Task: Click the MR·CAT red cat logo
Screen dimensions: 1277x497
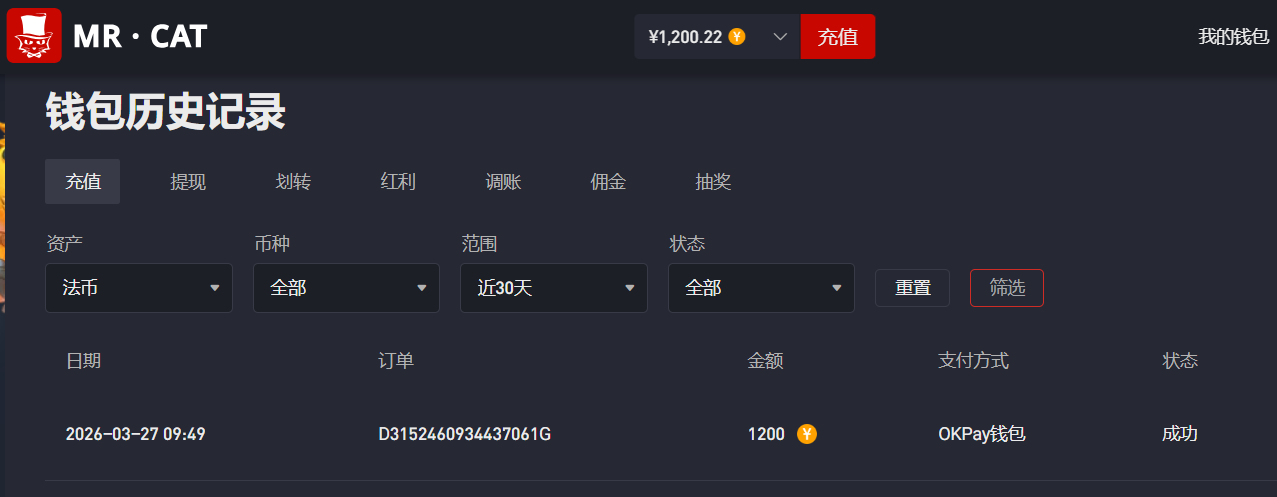Action: pyautogui.click(x=34, y=36)
